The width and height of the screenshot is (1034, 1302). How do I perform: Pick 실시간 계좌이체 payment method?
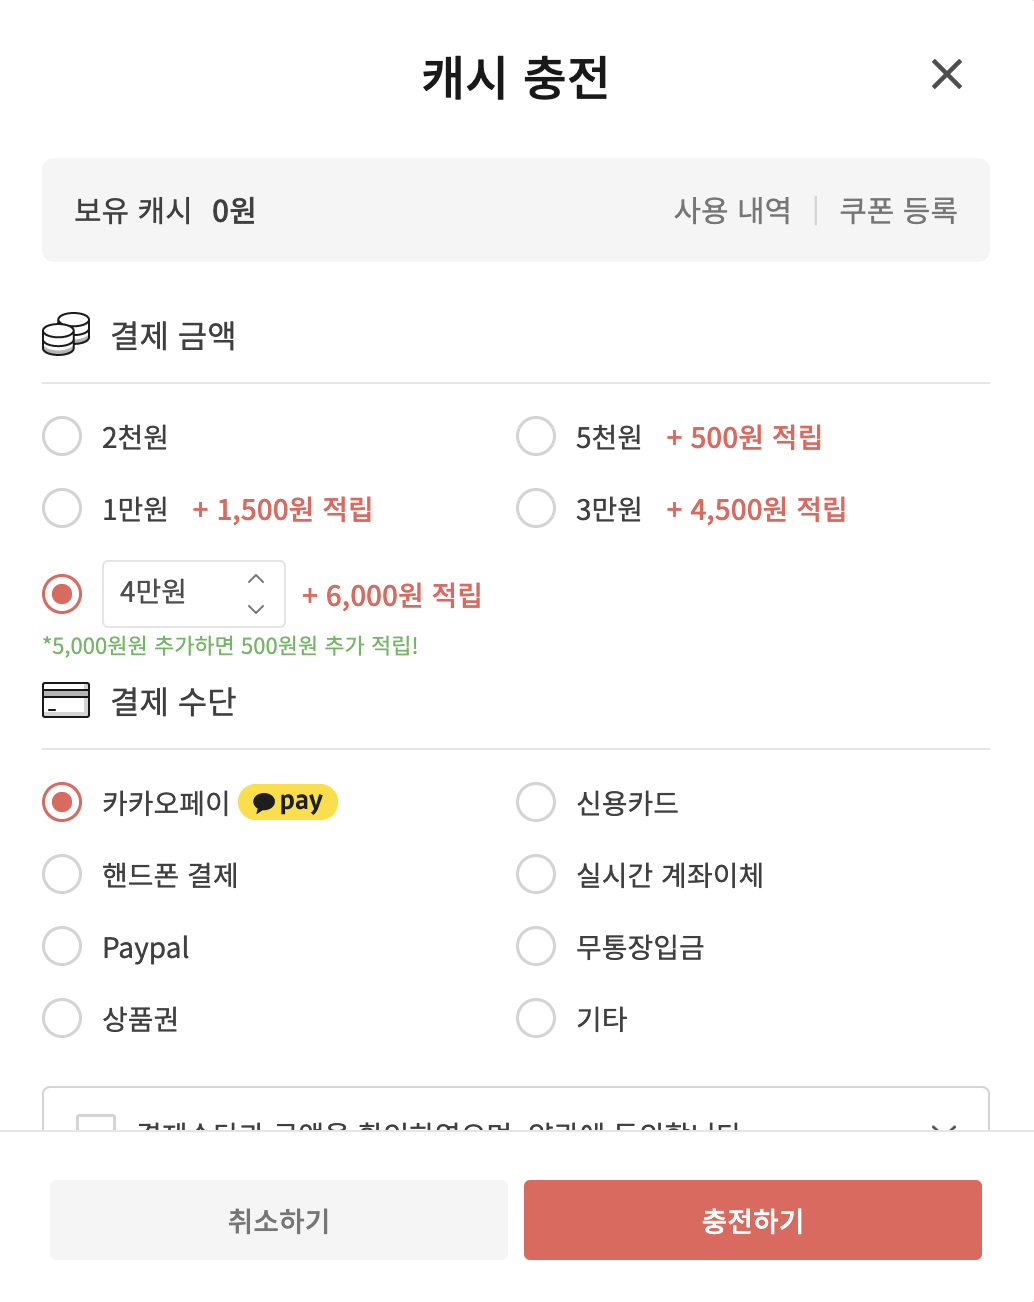click(536, 874)
